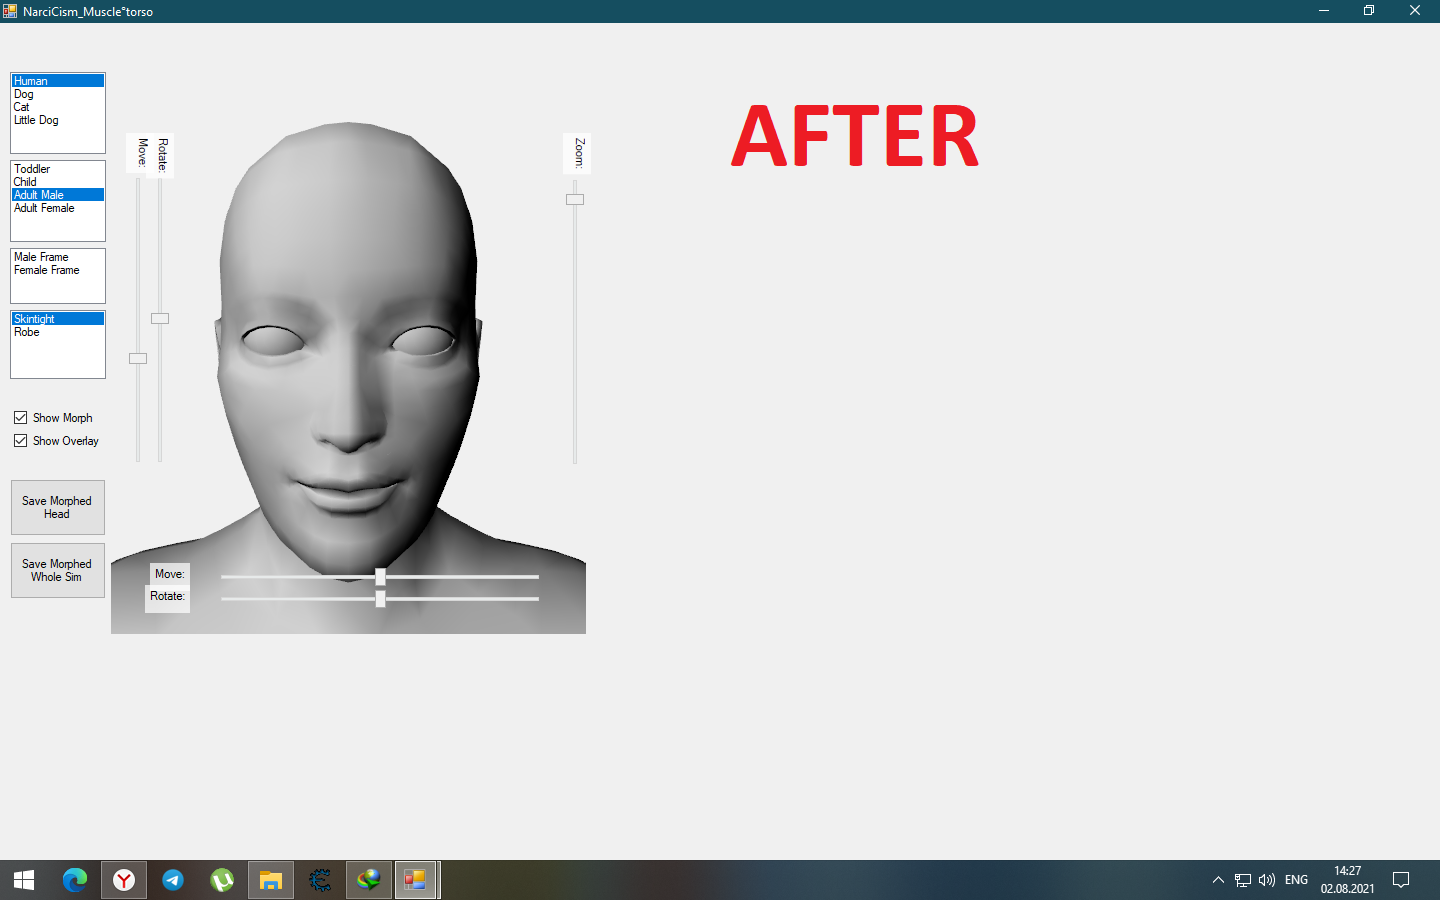
Task: Show hidden system tray icons
Action: [1218, 880]
